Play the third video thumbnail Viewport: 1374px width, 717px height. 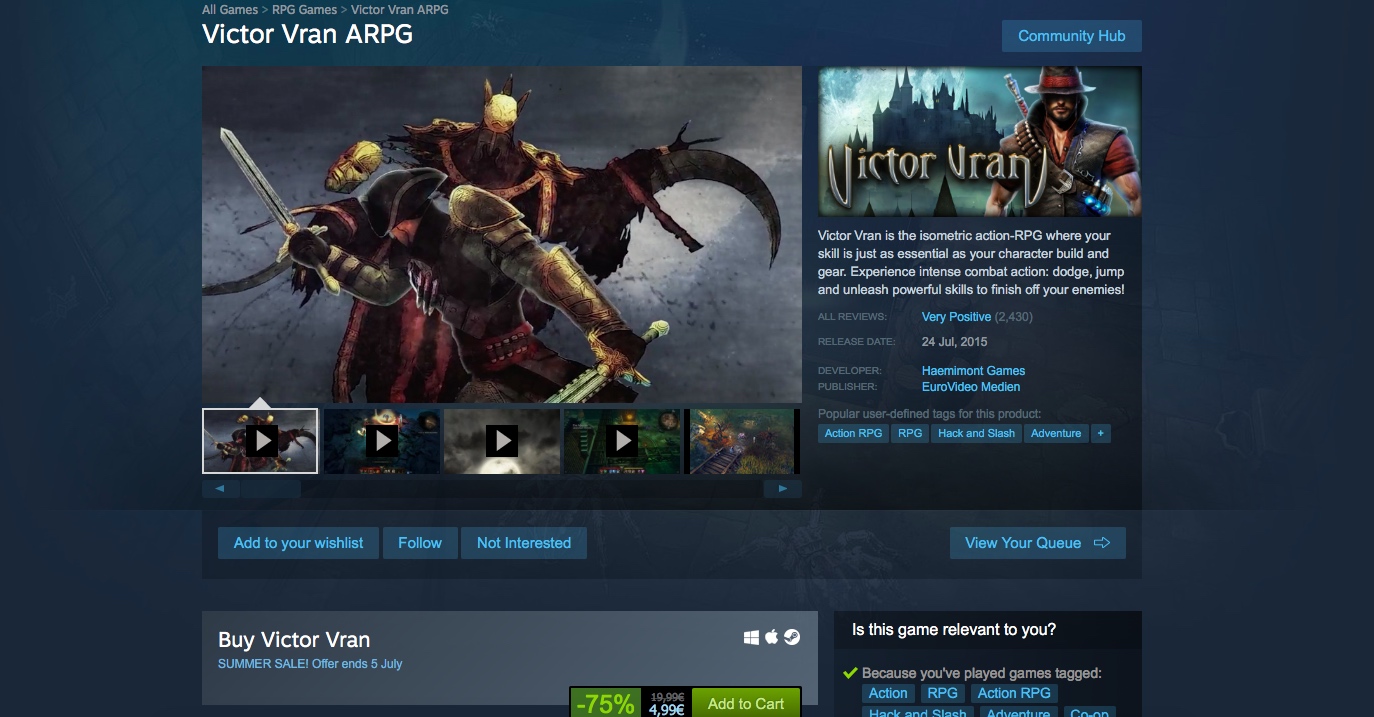502,440
